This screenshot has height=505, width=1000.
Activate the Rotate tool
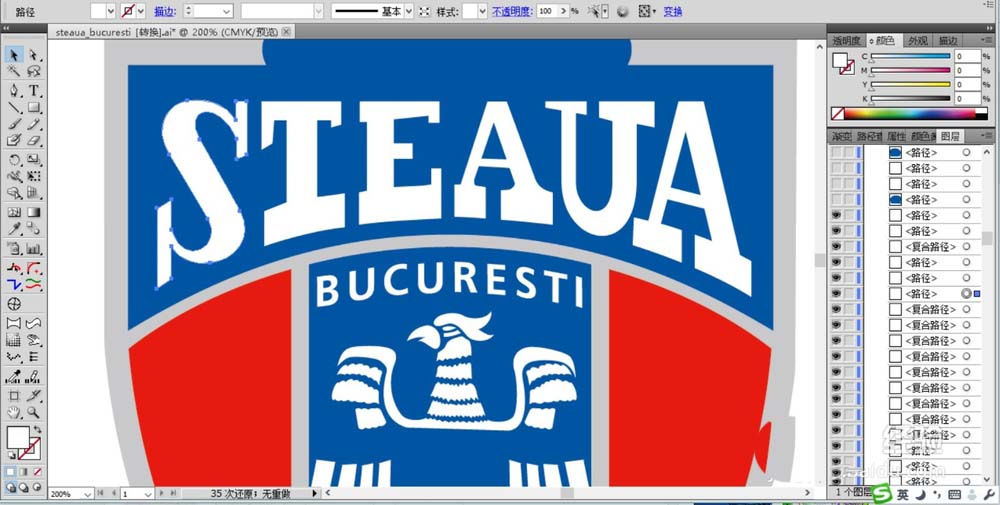pos(14,159)
